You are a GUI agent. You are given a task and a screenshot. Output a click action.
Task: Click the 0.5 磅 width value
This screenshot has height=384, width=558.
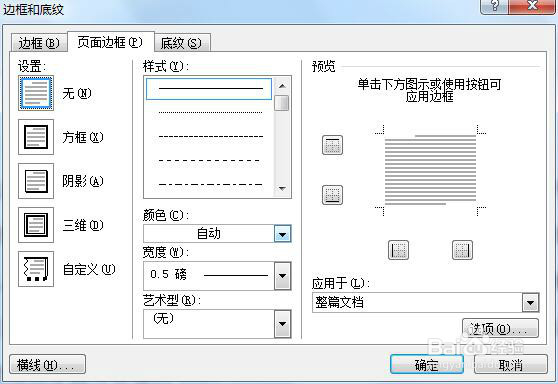(168, 274)
